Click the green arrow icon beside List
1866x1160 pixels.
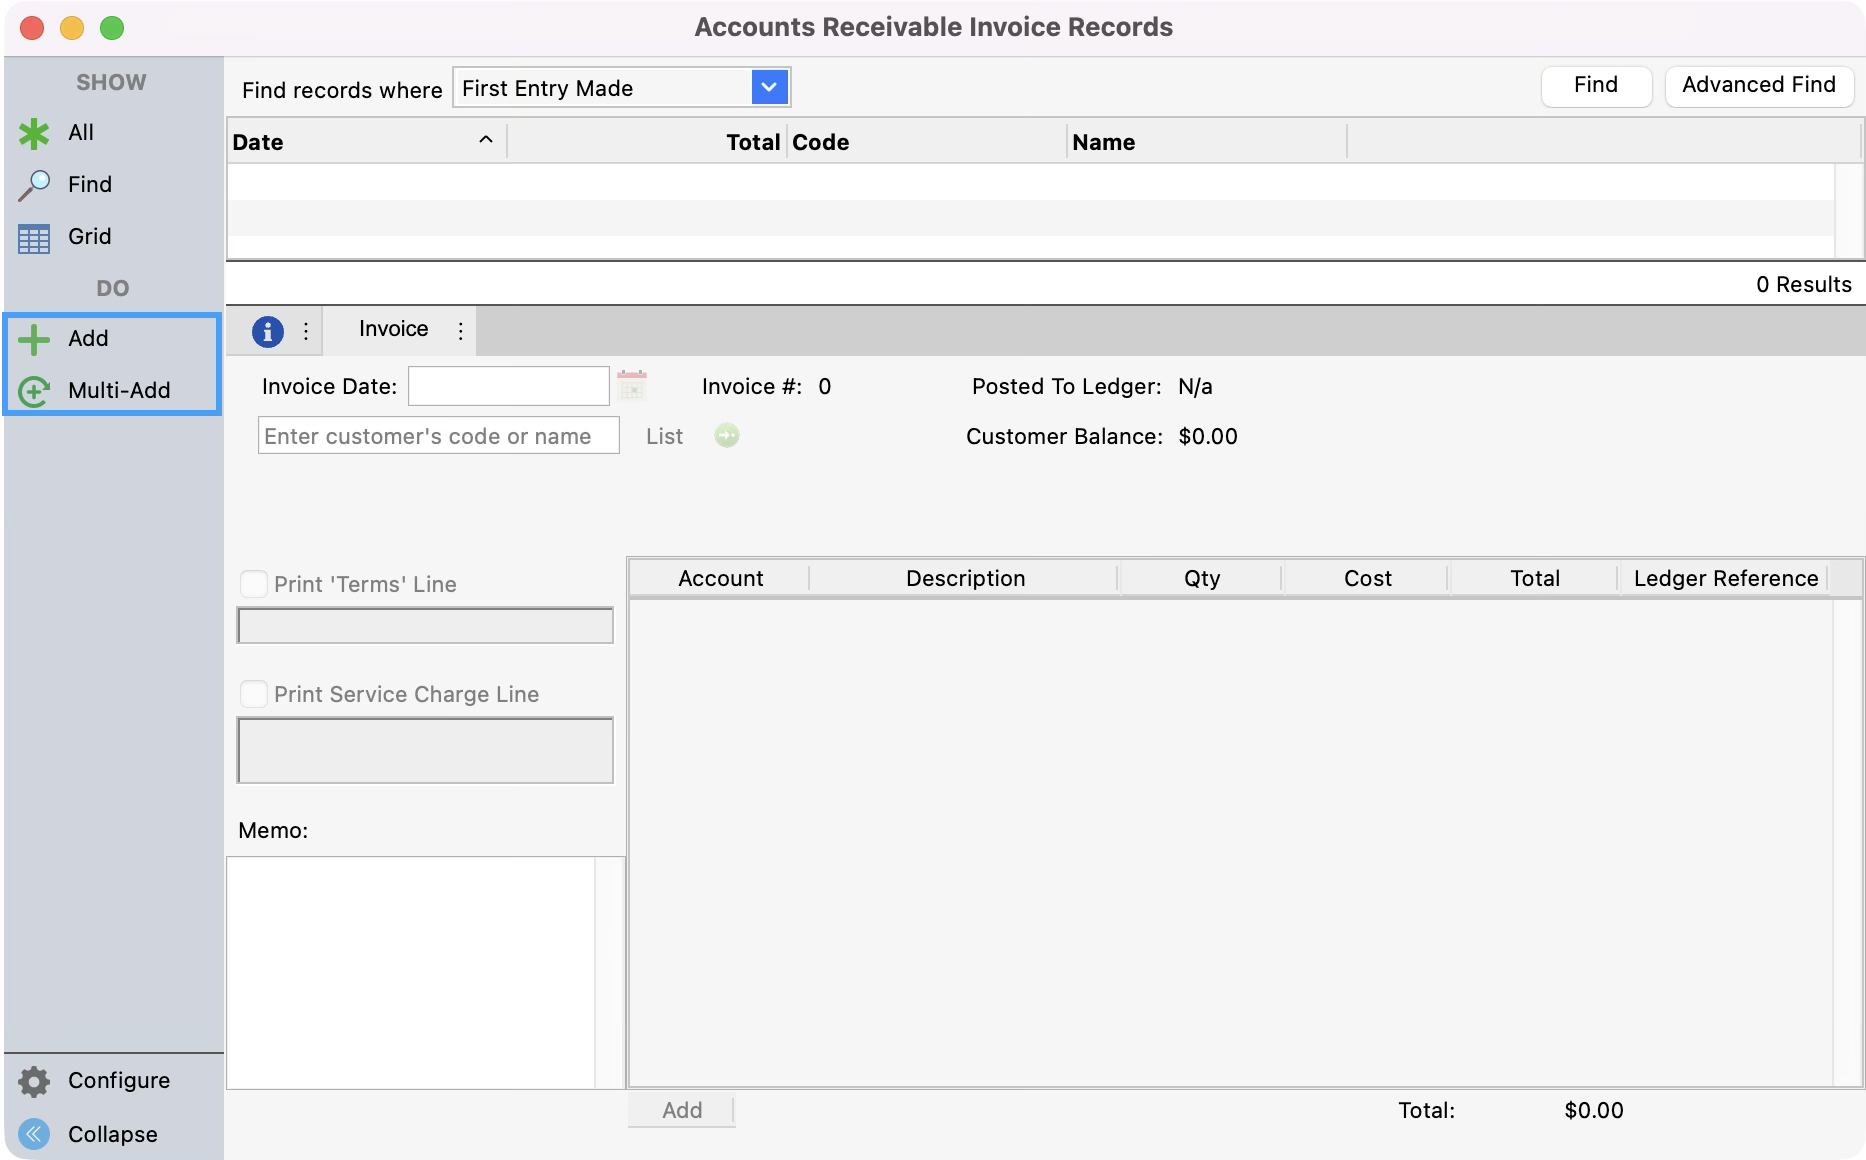pyautogui.click(x=727, y=436)
